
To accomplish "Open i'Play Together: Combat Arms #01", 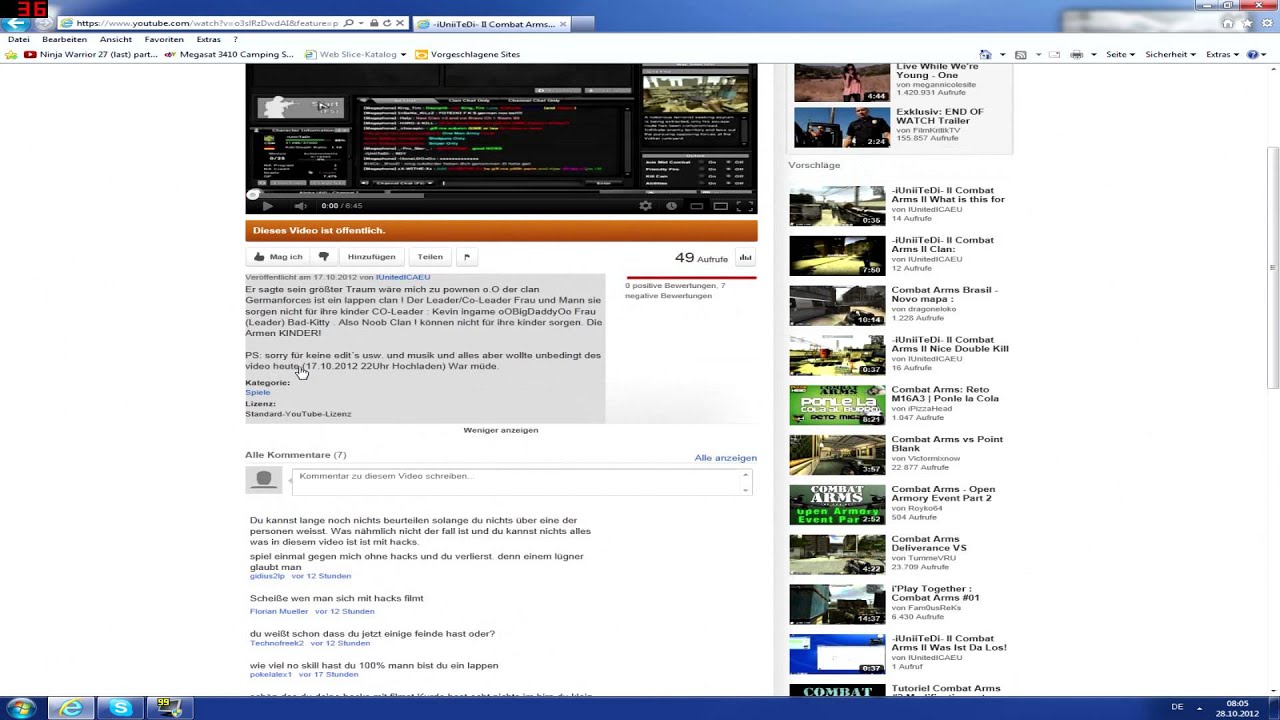I will [935, 593].
